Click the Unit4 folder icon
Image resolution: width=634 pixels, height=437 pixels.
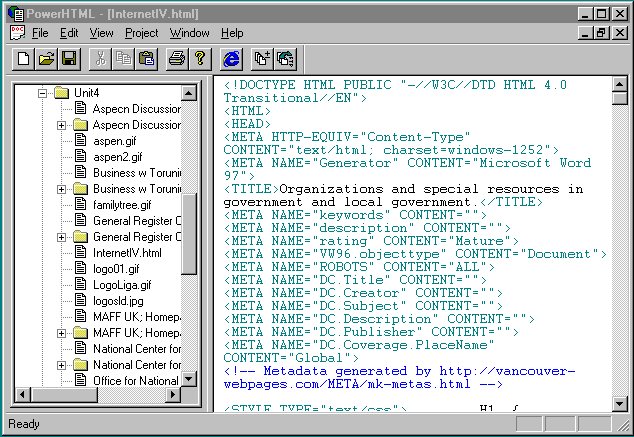tap(61, 93)
